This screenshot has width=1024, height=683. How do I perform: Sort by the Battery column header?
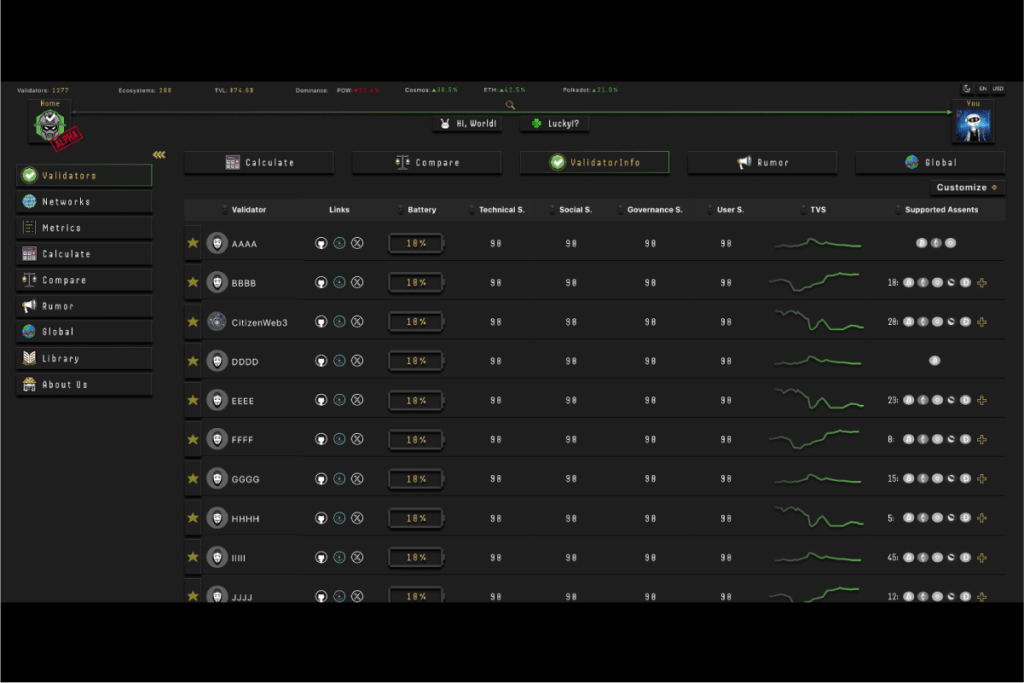(x=422, y=210)
